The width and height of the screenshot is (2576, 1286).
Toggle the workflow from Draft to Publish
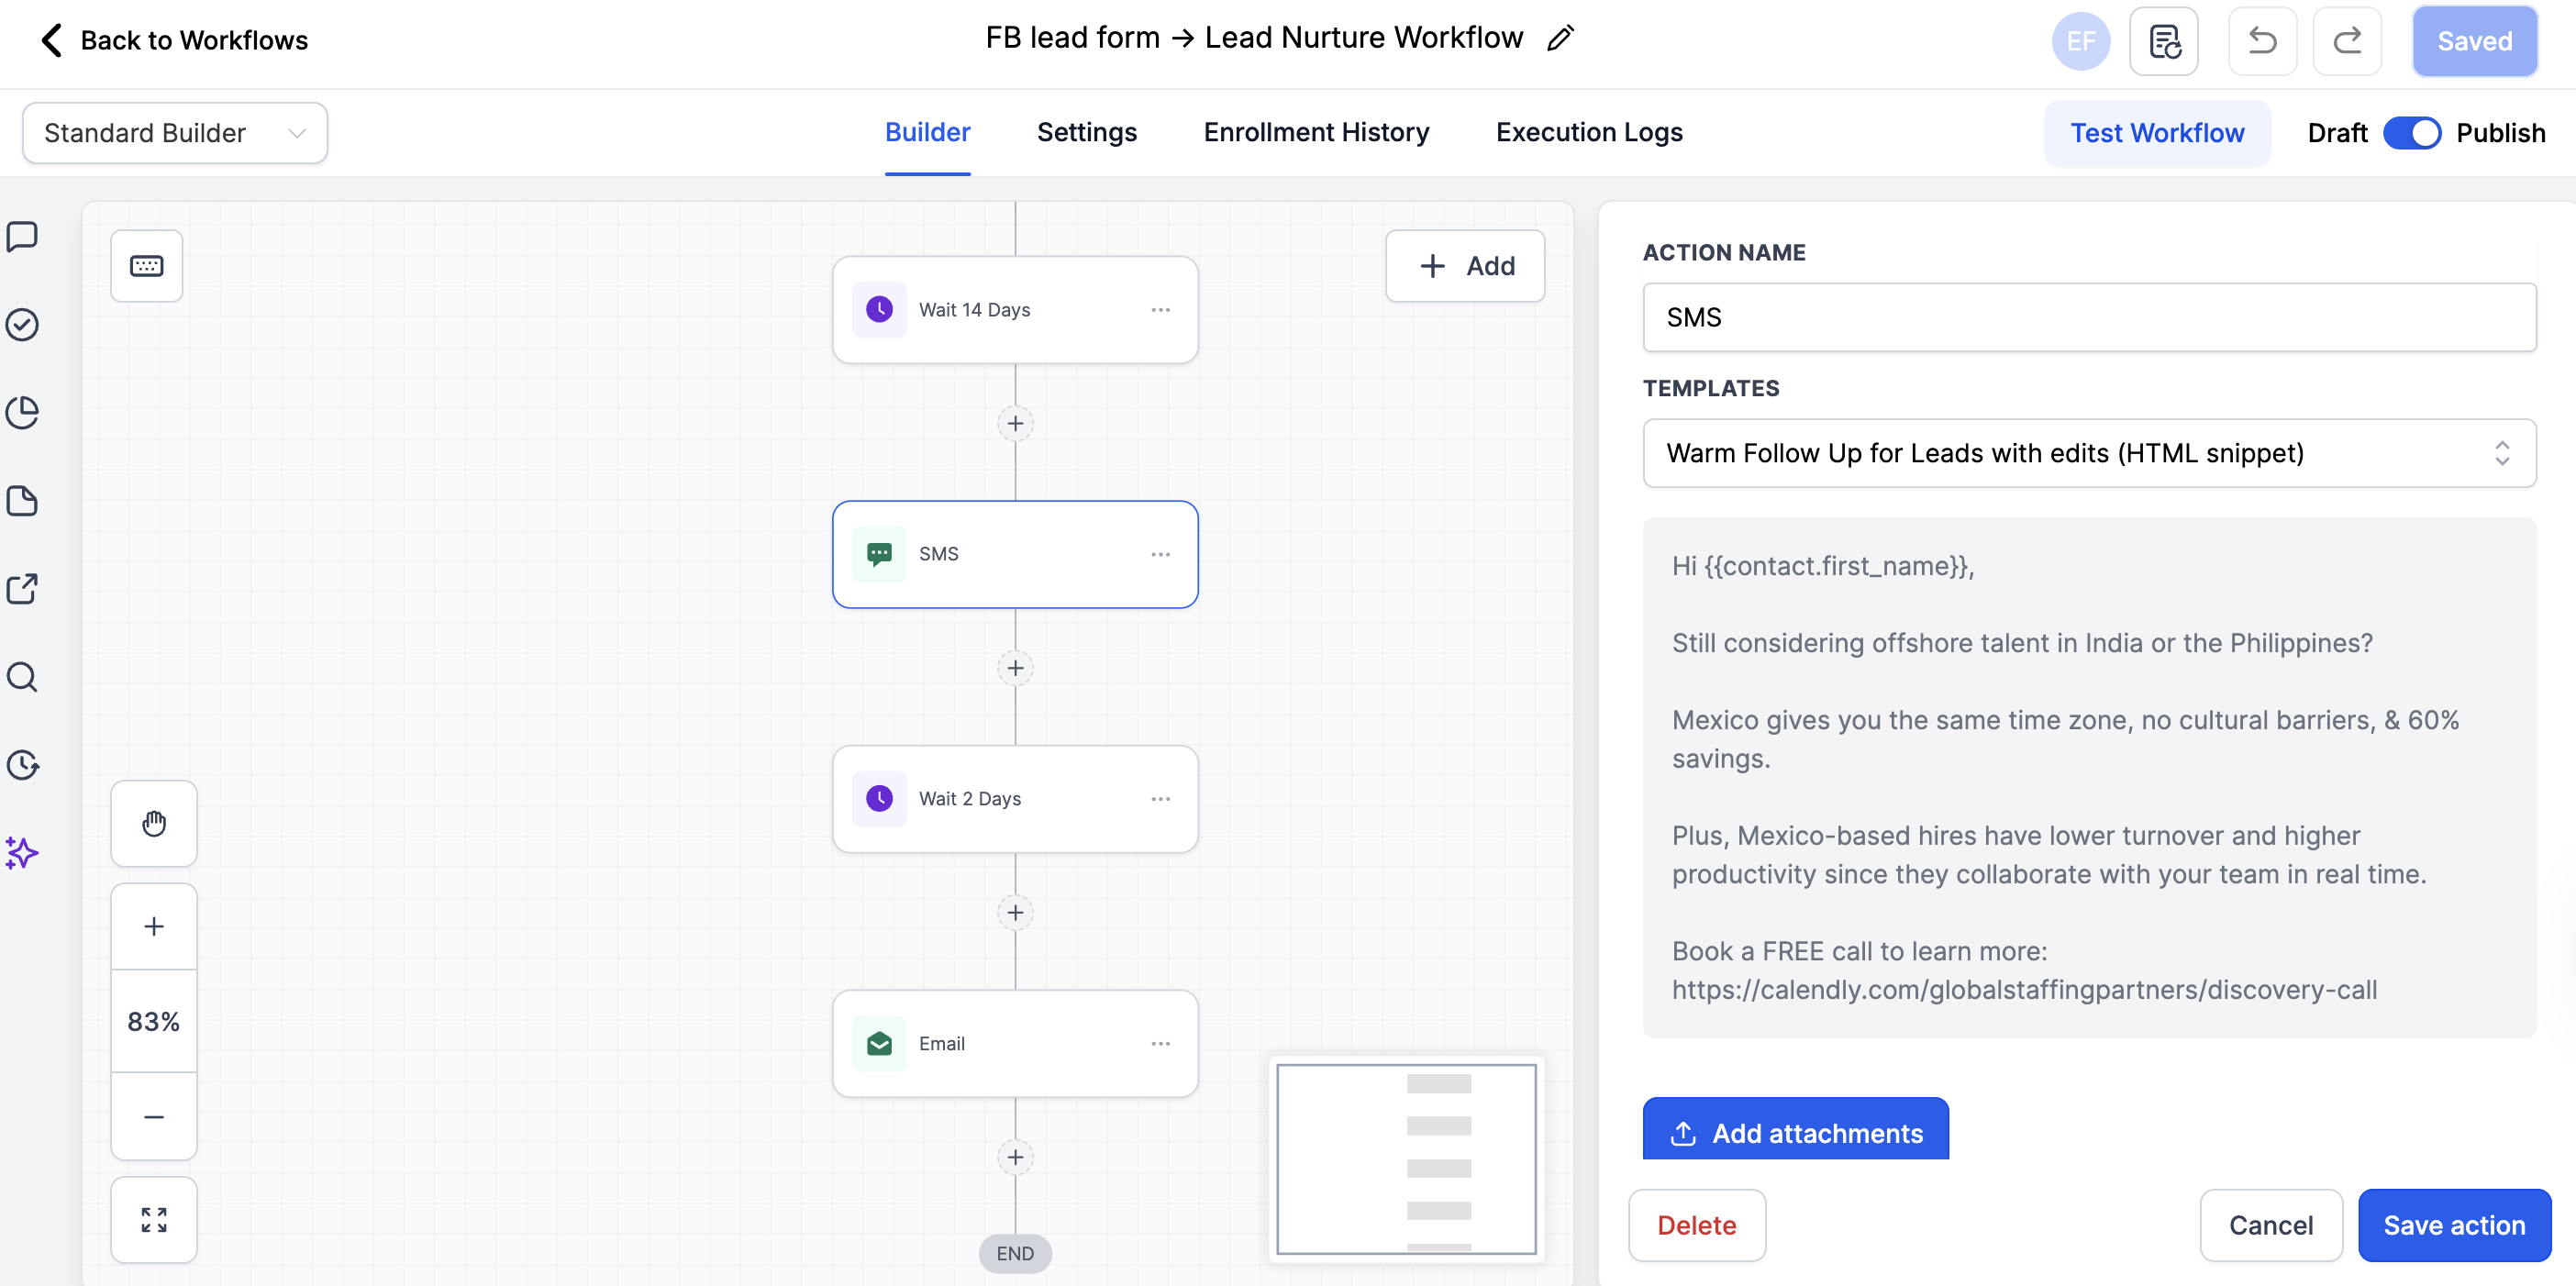[x=2413, y=132]
